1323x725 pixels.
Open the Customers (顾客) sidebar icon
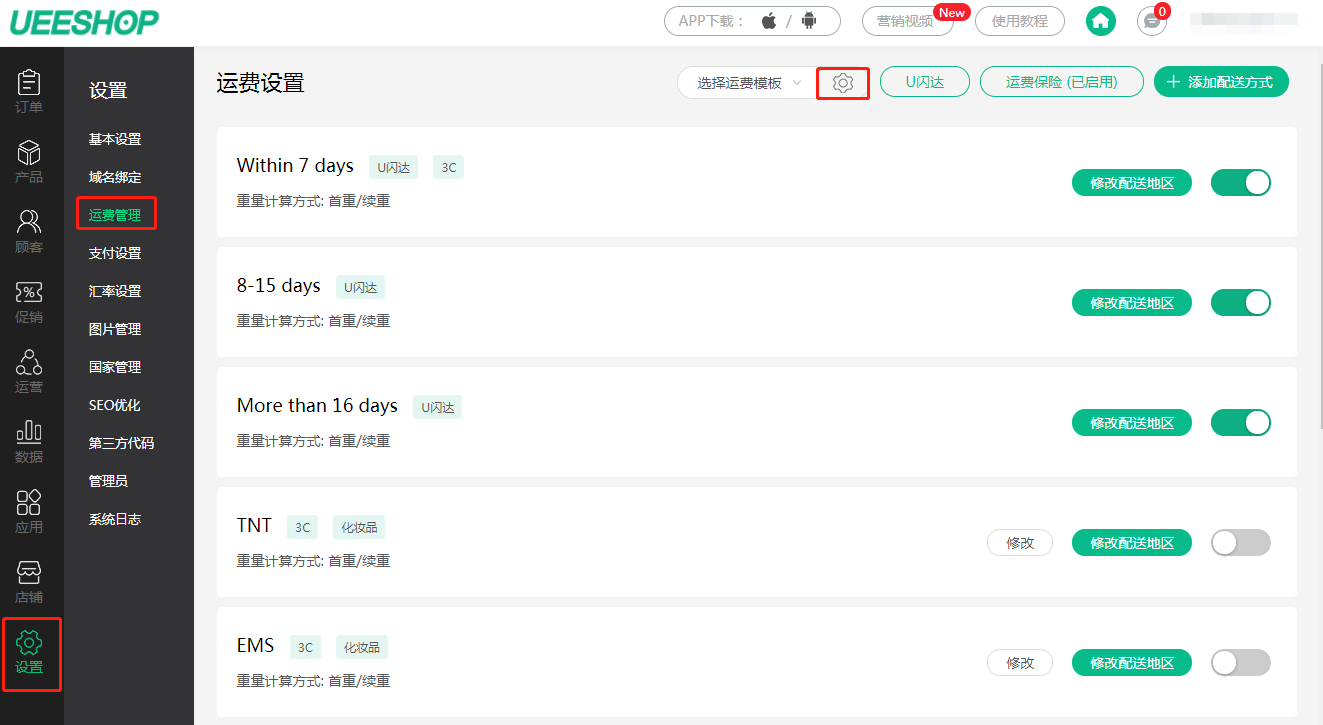click(30, 231)
